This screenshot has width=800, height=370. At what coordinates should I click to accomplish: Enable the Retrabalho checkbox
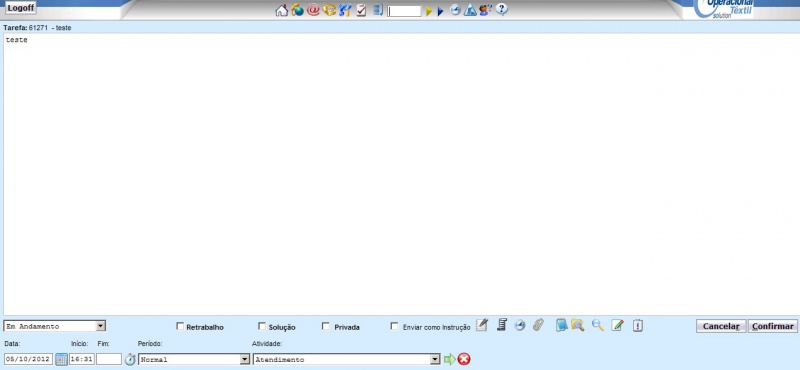coord(180,326)
